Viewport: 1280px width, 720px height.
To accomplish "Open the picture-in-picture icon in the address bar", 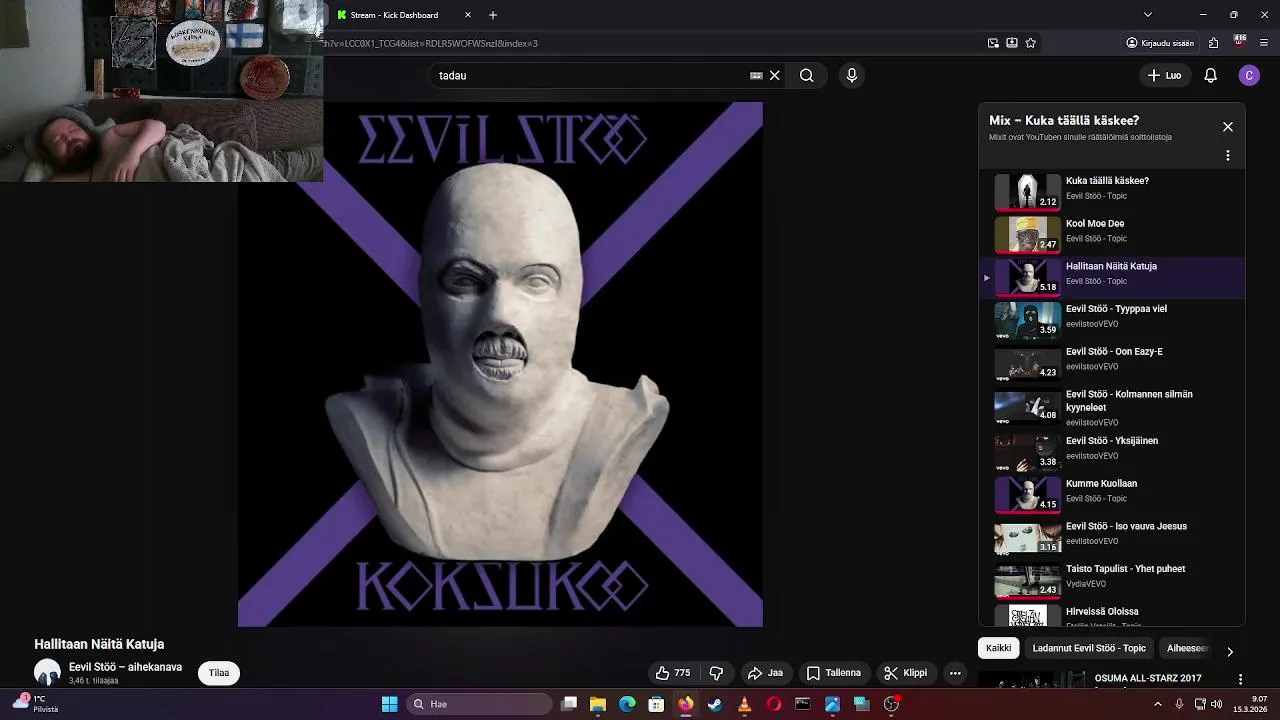I will [x=993, y=43].
